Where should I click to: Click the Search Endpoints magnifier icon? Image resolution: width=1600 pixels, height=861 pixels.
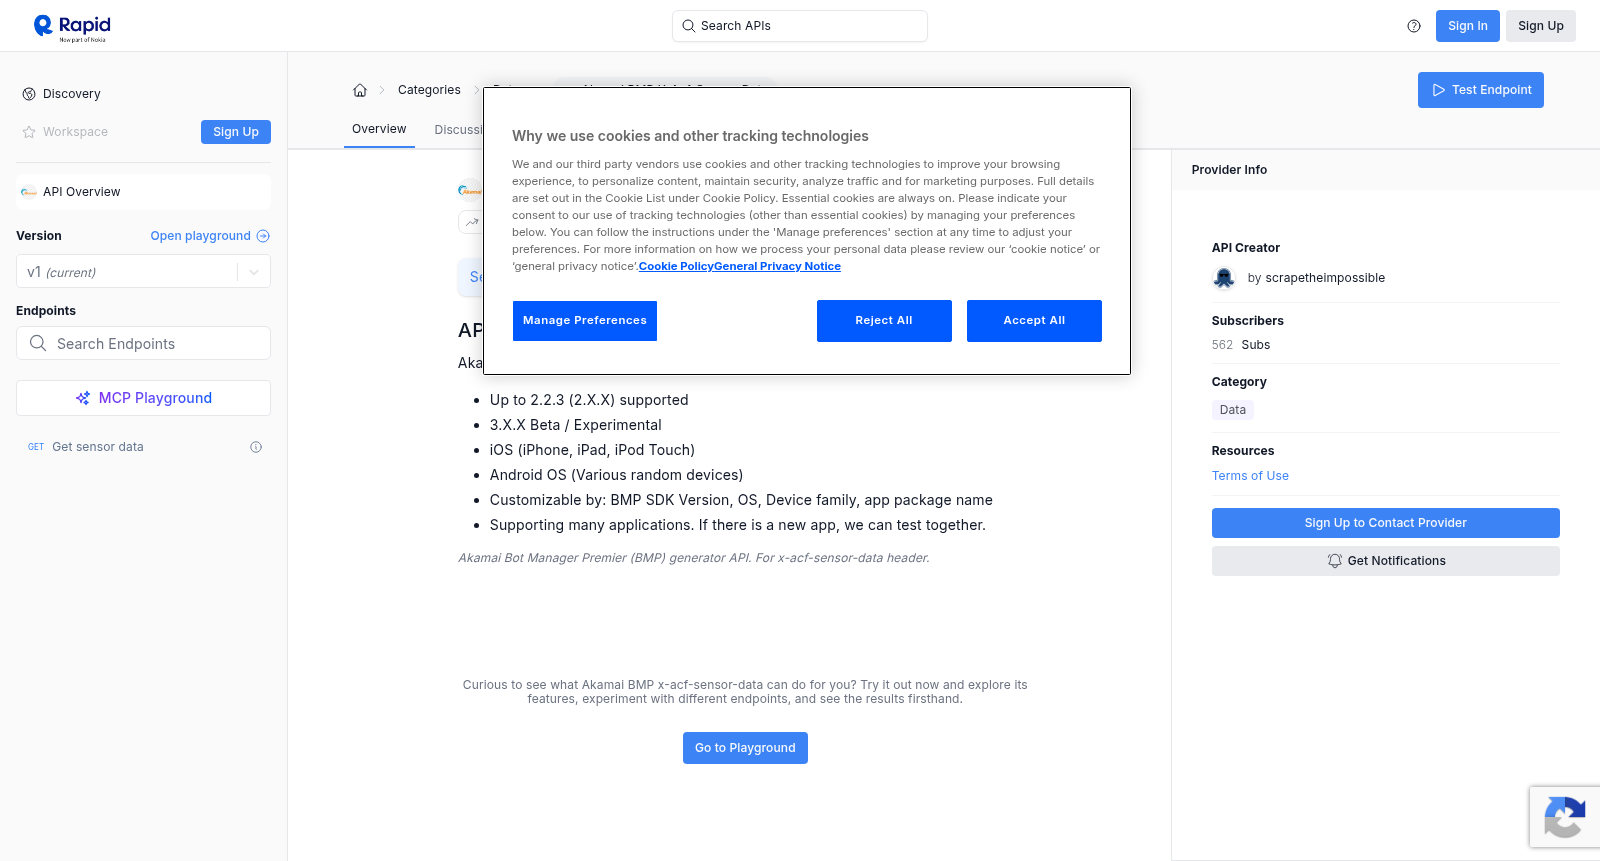coord(38,343)
